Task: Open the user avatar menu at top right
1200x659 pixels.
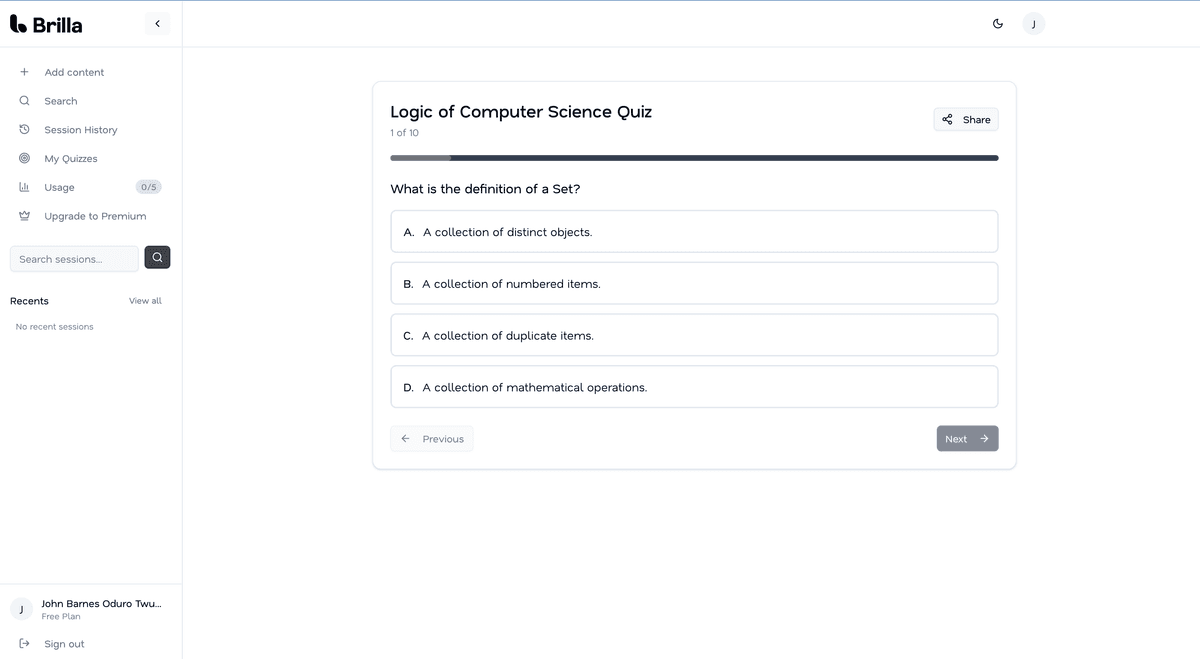Action: [x=1033, y=24]
